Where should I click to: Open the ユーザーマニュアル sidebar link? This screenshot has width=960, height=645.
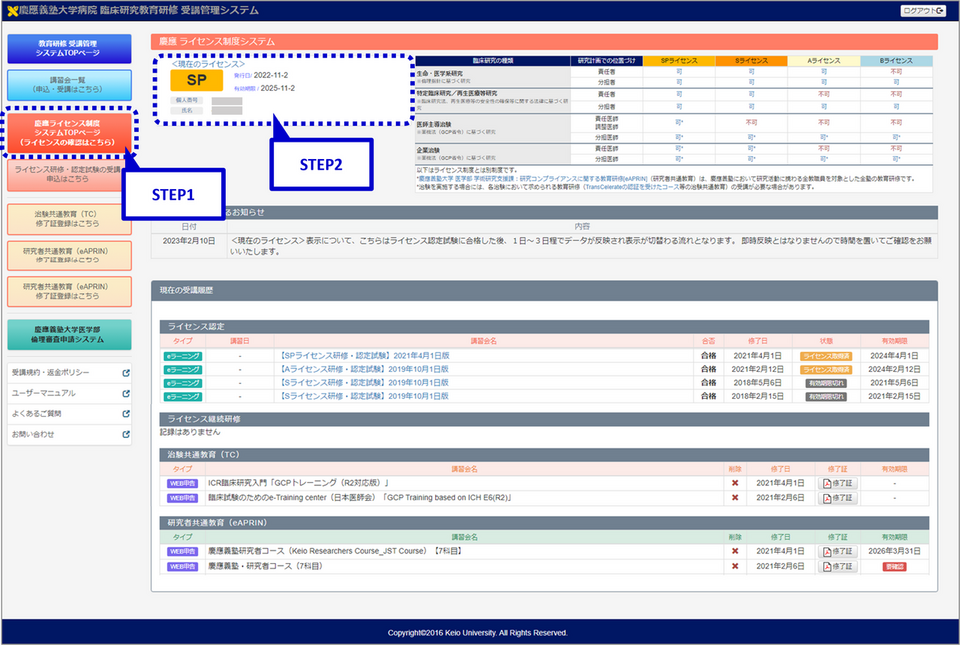point(43,393)
